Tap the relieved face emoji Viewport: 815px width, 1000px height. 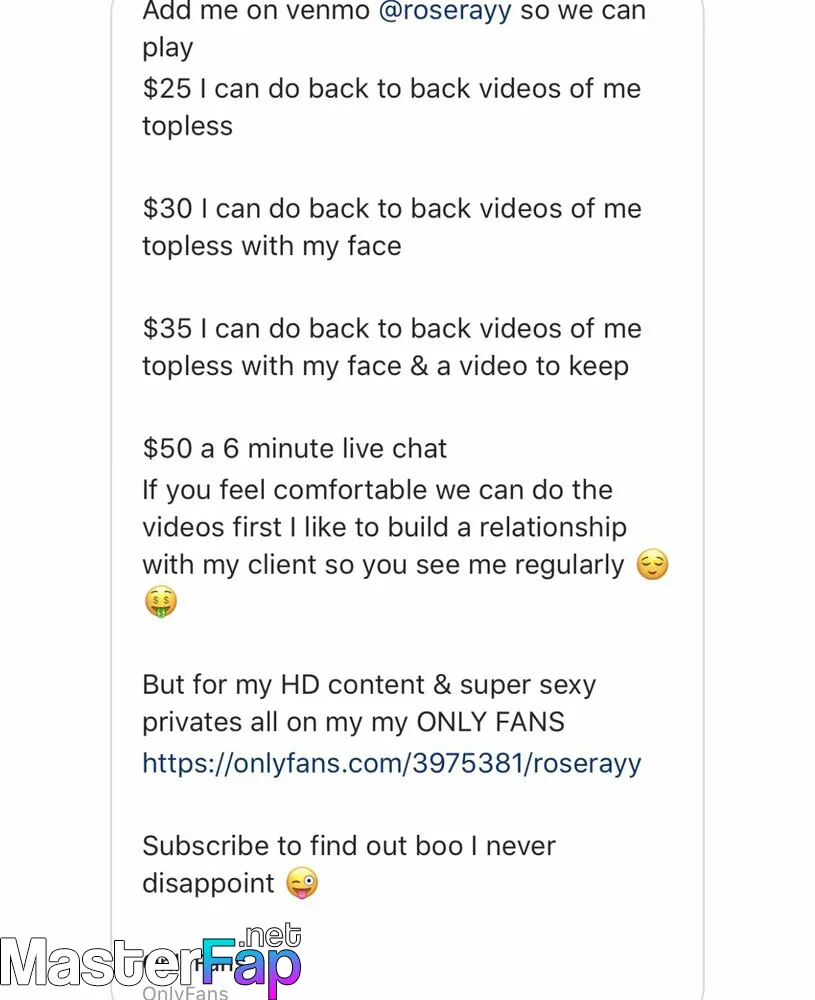[x=652, y=564]
